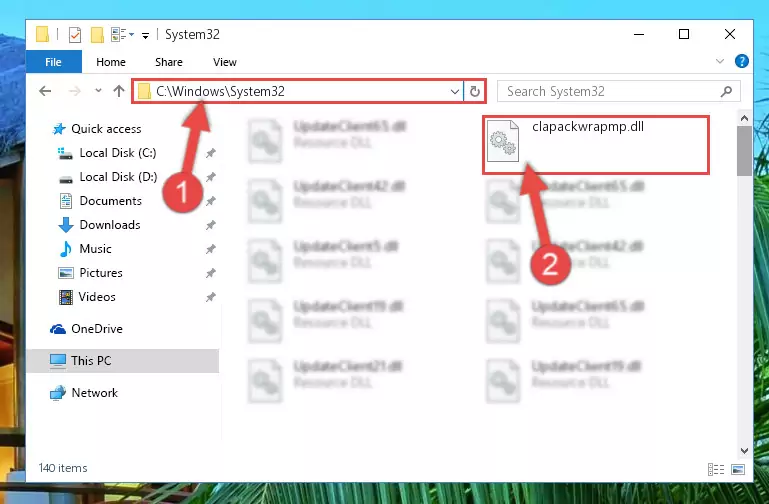Go up one folder level
The height and width of the screenshot is (504, 769).
(x=119, y=91)
